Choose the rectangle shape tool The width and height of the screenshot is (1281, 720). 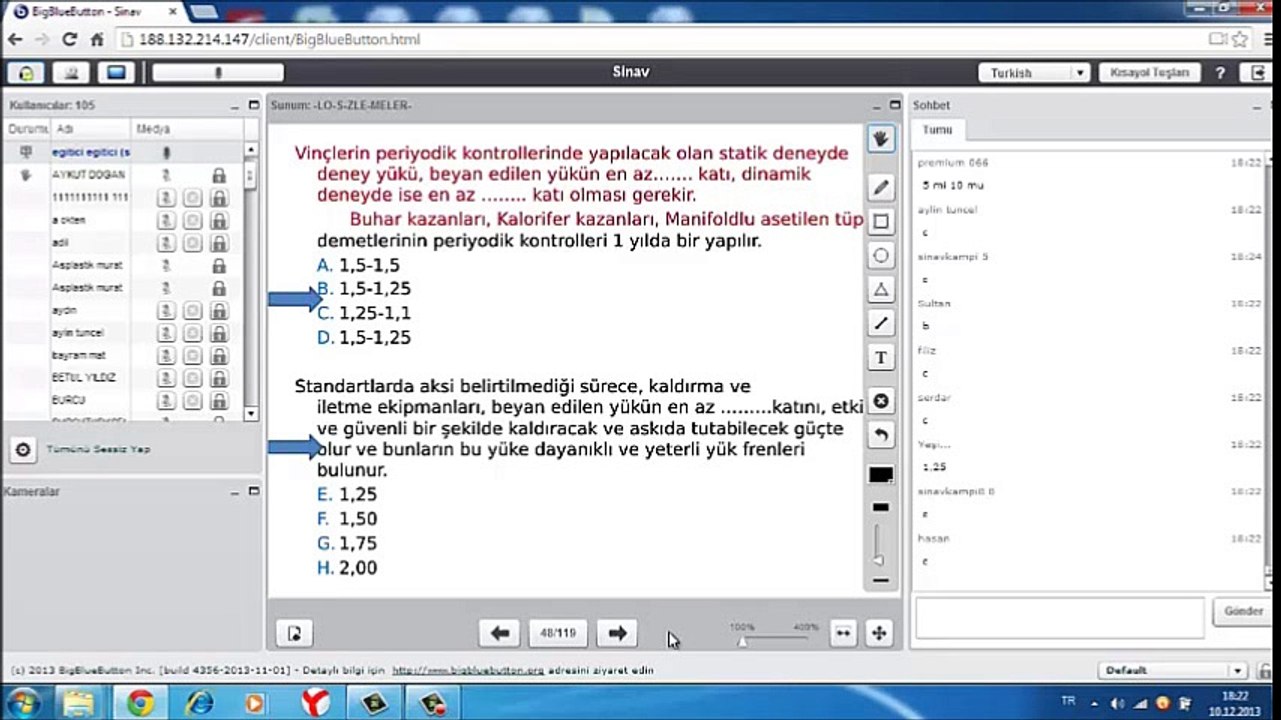[x=881, y=221]
